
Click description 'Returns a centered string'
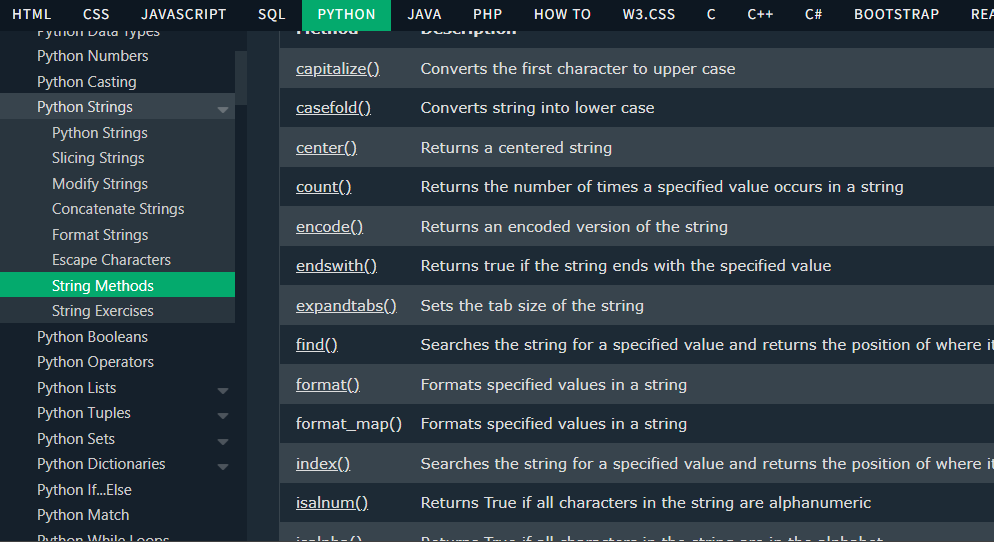click(x=517, y=148)
